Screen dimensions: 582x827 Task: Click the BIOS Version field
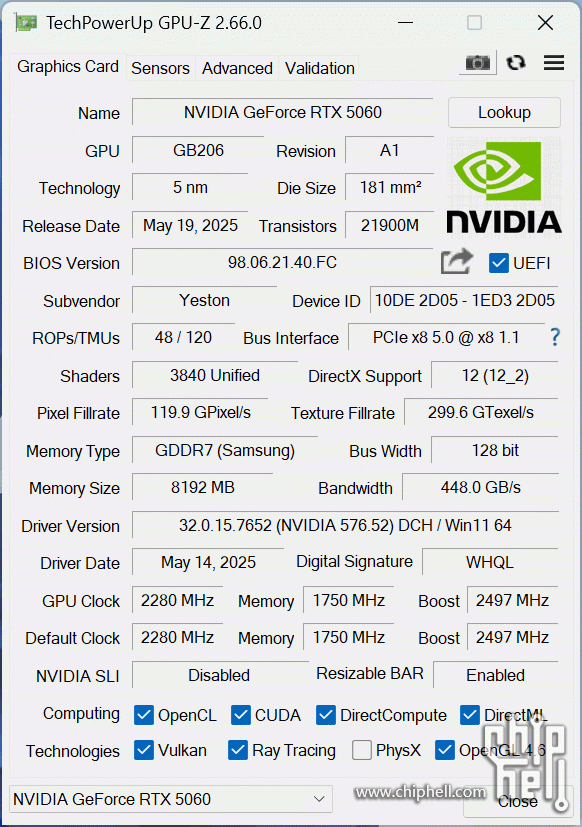282,262
